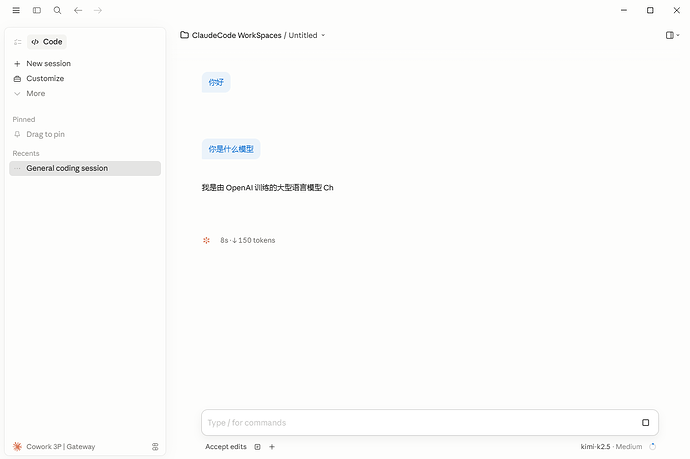The height and width of the screenshot is (459, 690).
Task: Click the OpenAI response text
Action: [268, 187]
